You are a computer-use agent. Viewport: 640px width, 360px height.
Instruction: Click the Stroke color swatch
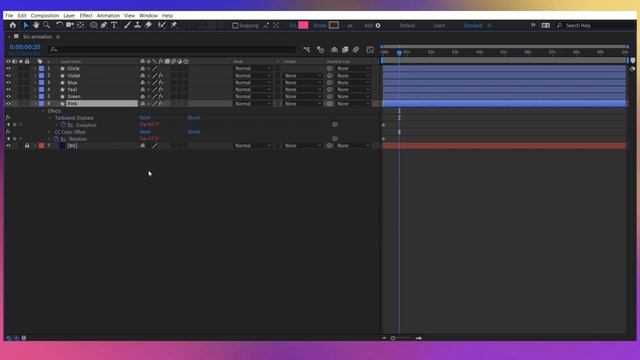pyautogui.click(x=334, y=25)
